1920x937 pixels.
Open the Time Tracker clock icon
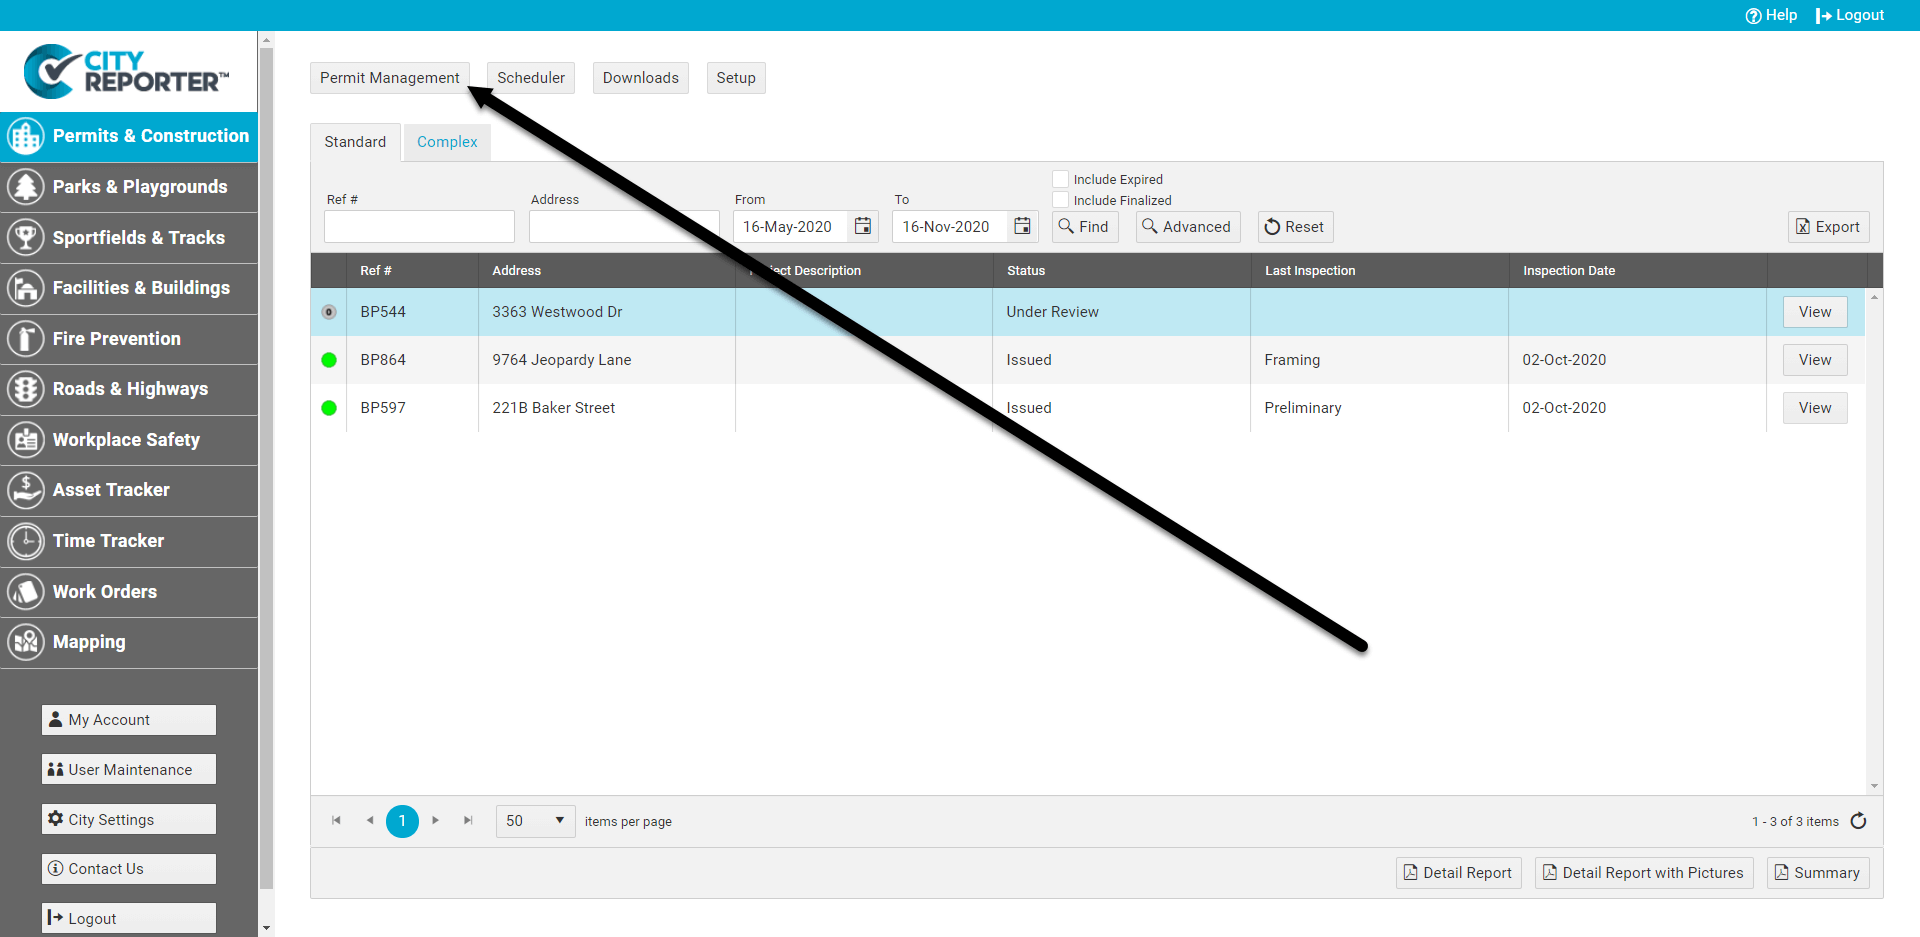(x=26, y=541)
